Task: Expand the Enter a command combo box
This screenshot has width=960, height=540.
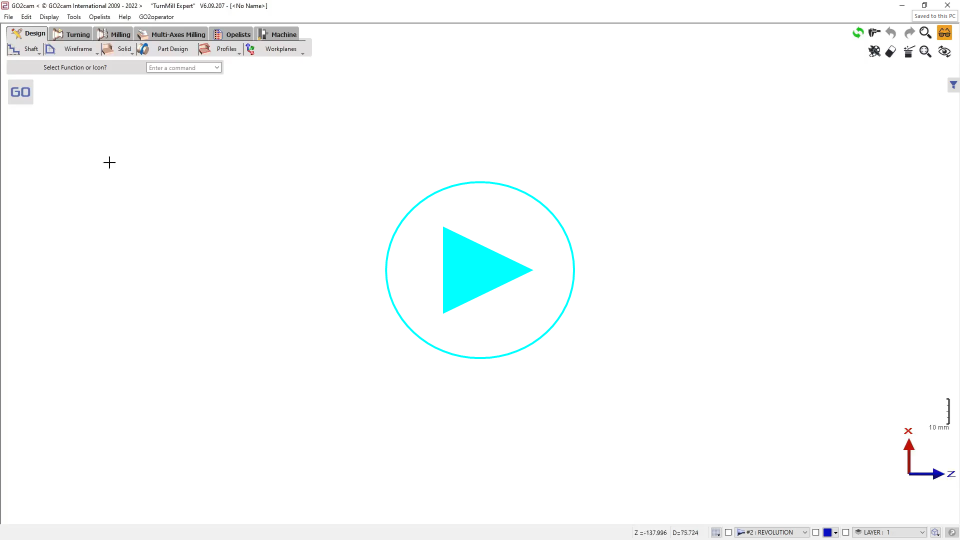Action: click(x=217, y=68)
